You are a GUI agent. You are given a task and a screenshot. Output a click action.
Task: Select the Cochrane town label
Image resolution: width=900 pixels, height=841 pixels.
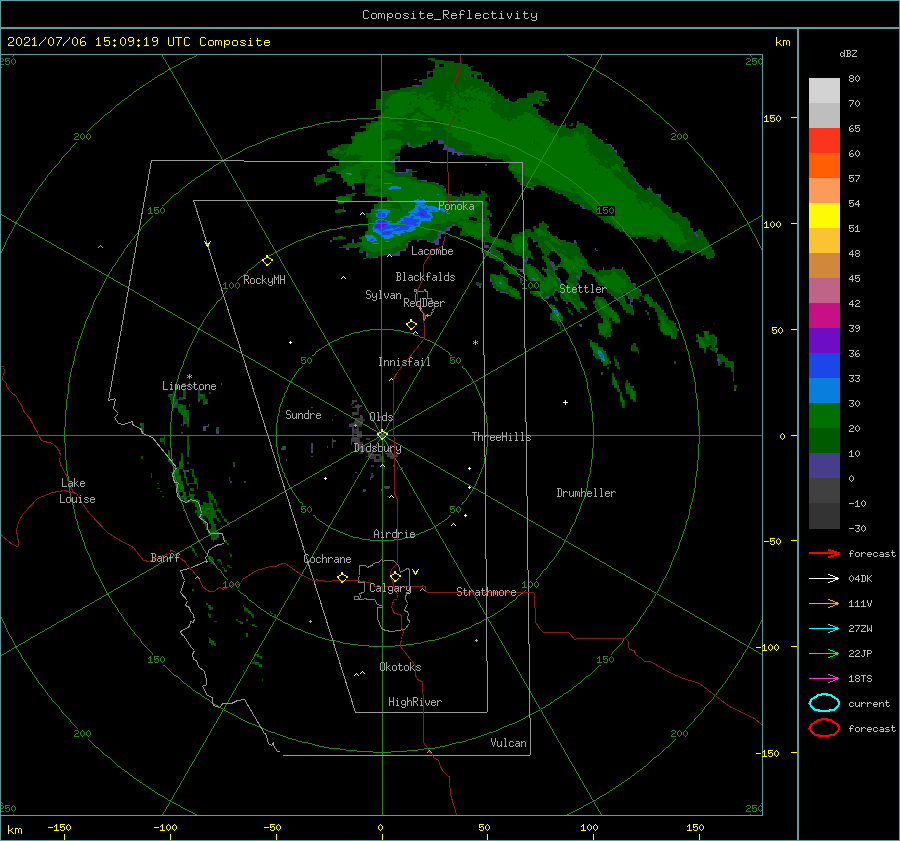[x=327, y=559]
